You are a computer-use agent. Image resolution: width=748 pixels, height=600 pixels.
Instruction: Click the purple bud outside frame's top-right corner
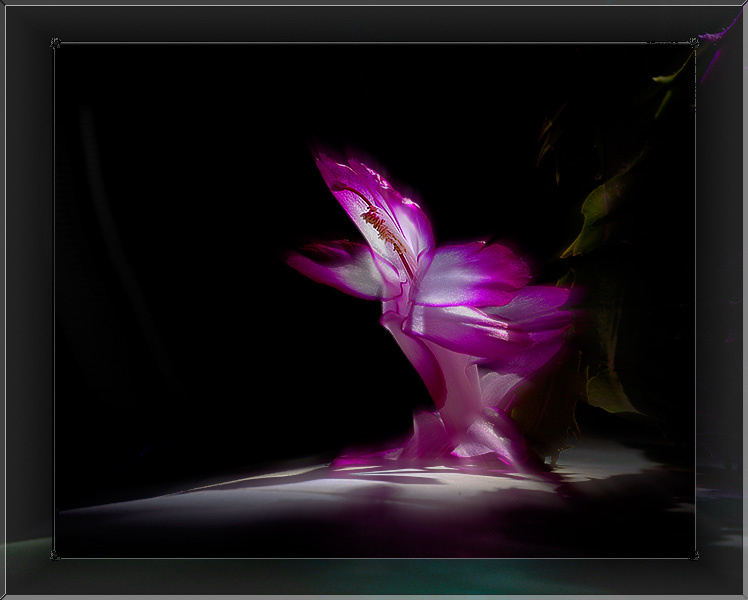pyautogui.click(x=720, y=38)
